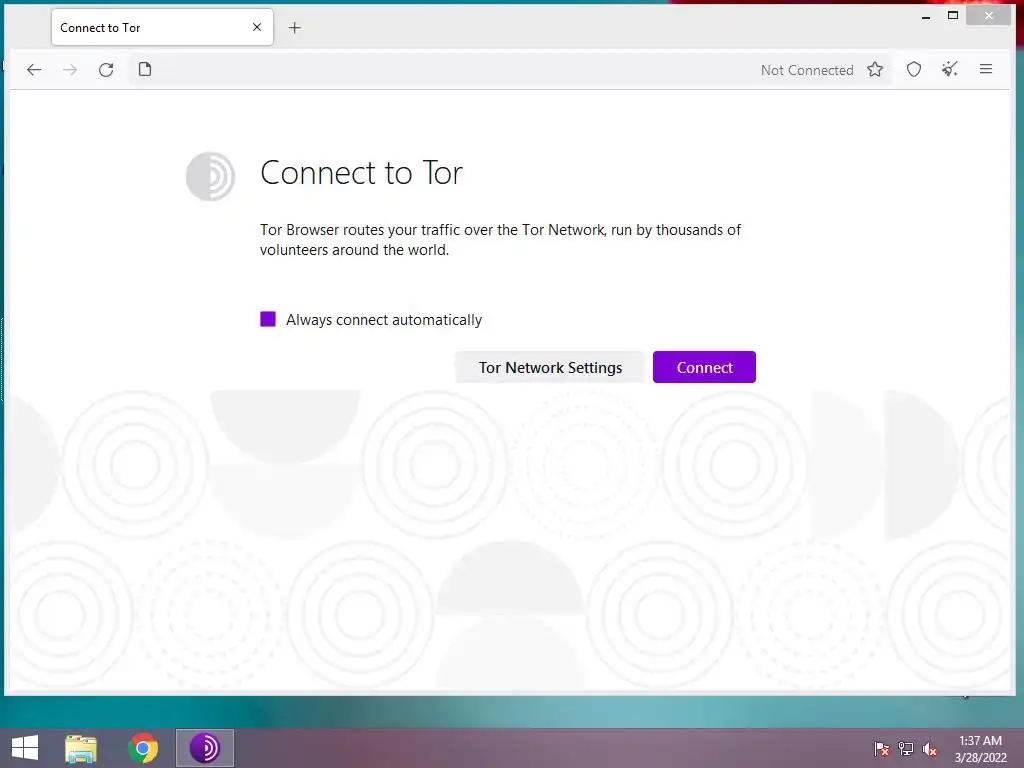Reload the current page
The height and width of the screenshot is (768, 1024).
click(x=106, y=69)
